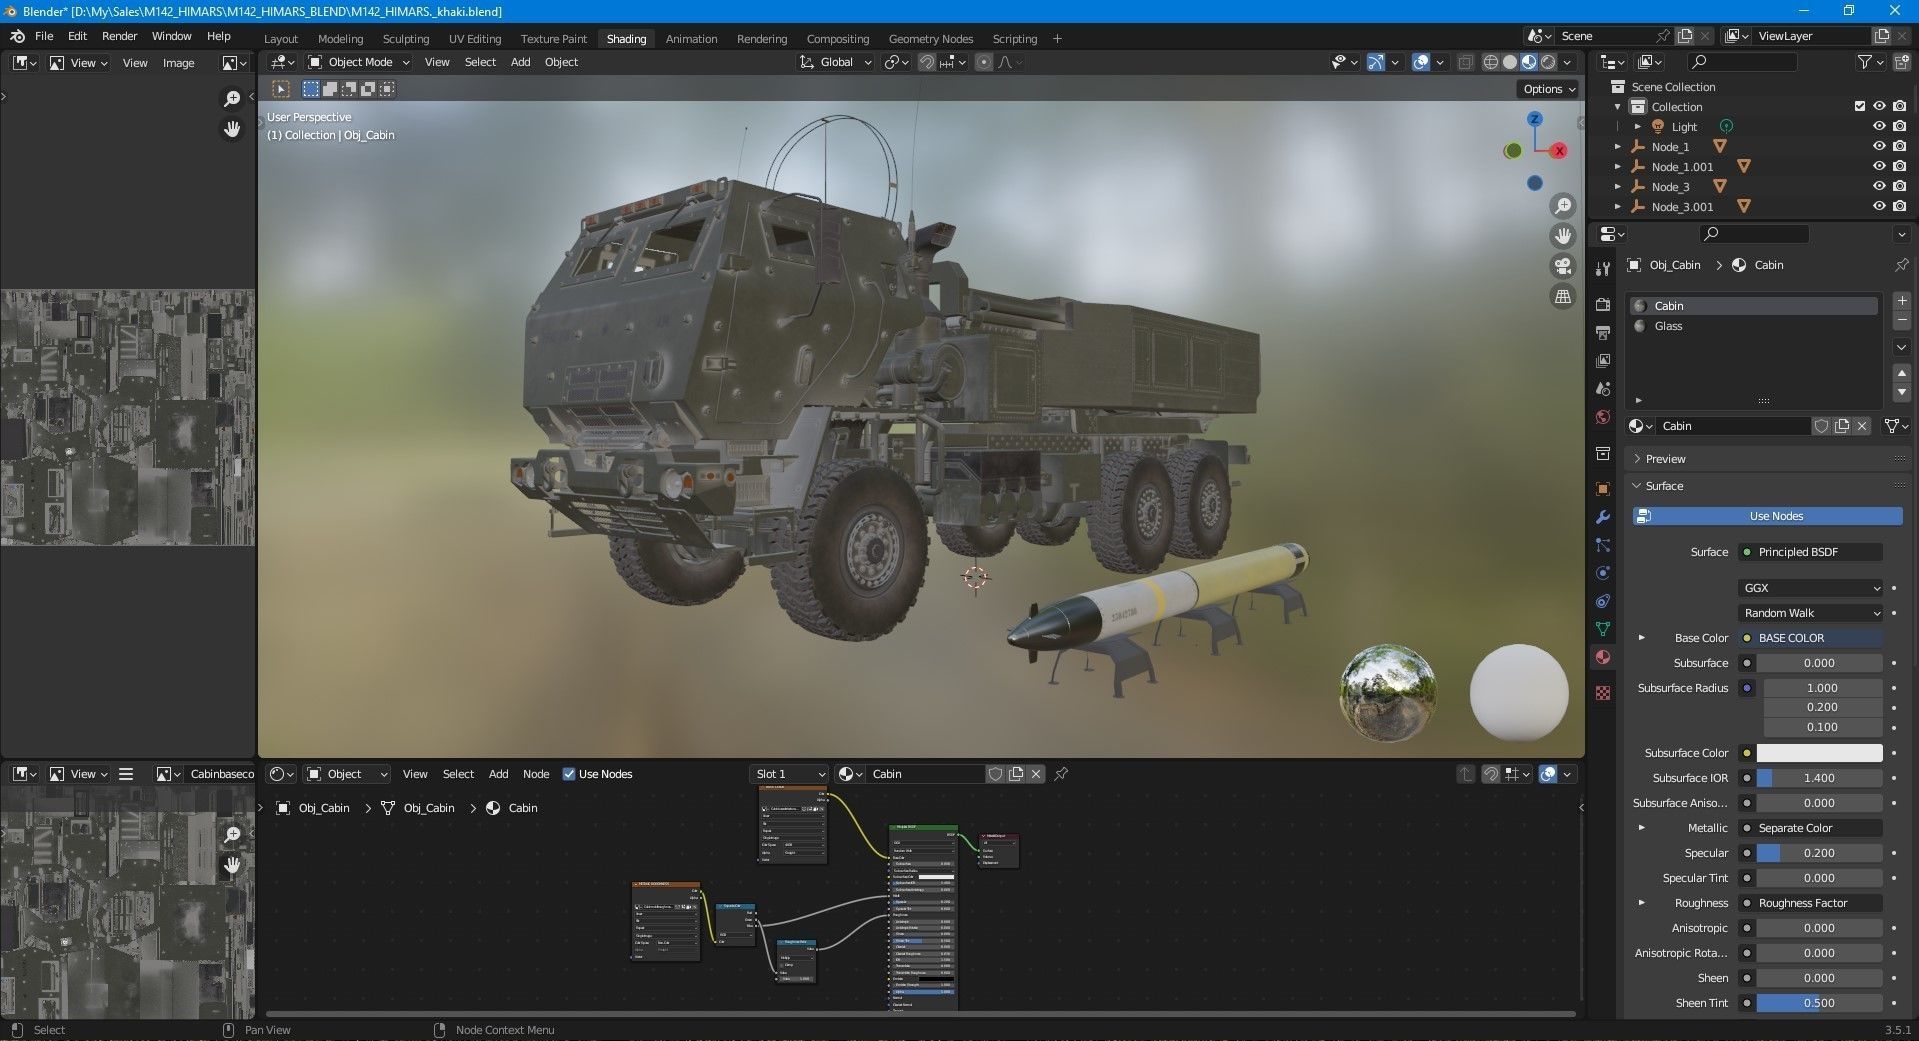
Task: Move material slot up
Action: coord(1902,373)
